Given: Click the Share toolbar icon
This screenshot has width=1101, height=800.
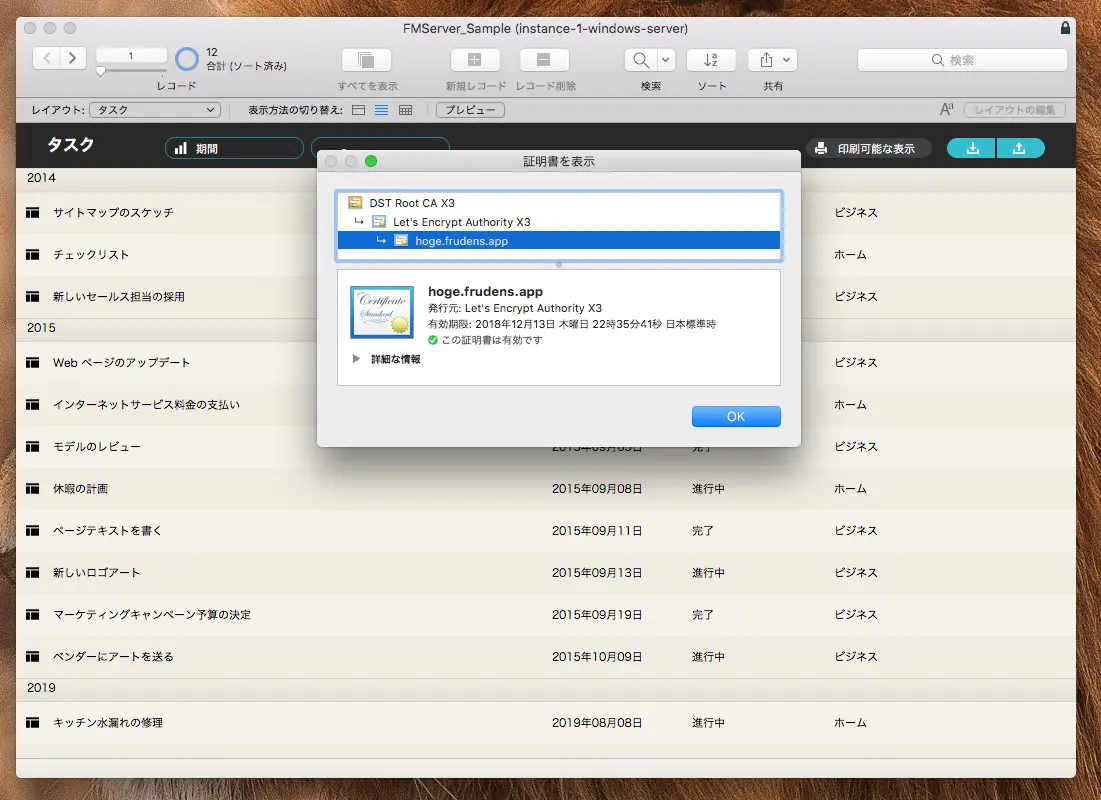Looking at the screenshot, I should [x=766, y=60].
